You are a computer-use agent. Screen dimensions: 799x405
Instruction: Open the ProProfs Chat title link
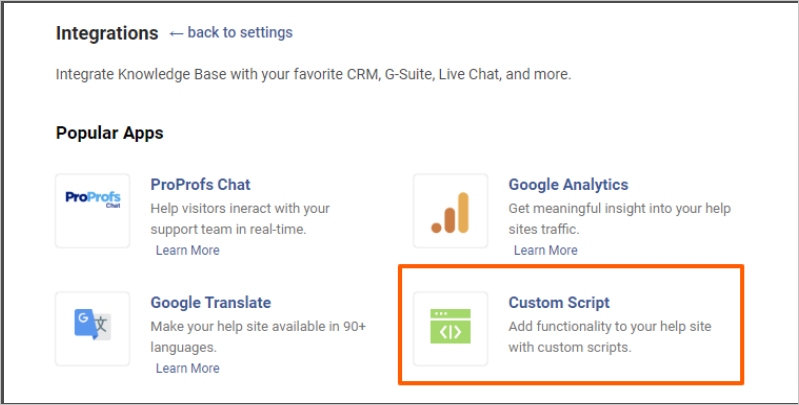(x=200, y=185)
